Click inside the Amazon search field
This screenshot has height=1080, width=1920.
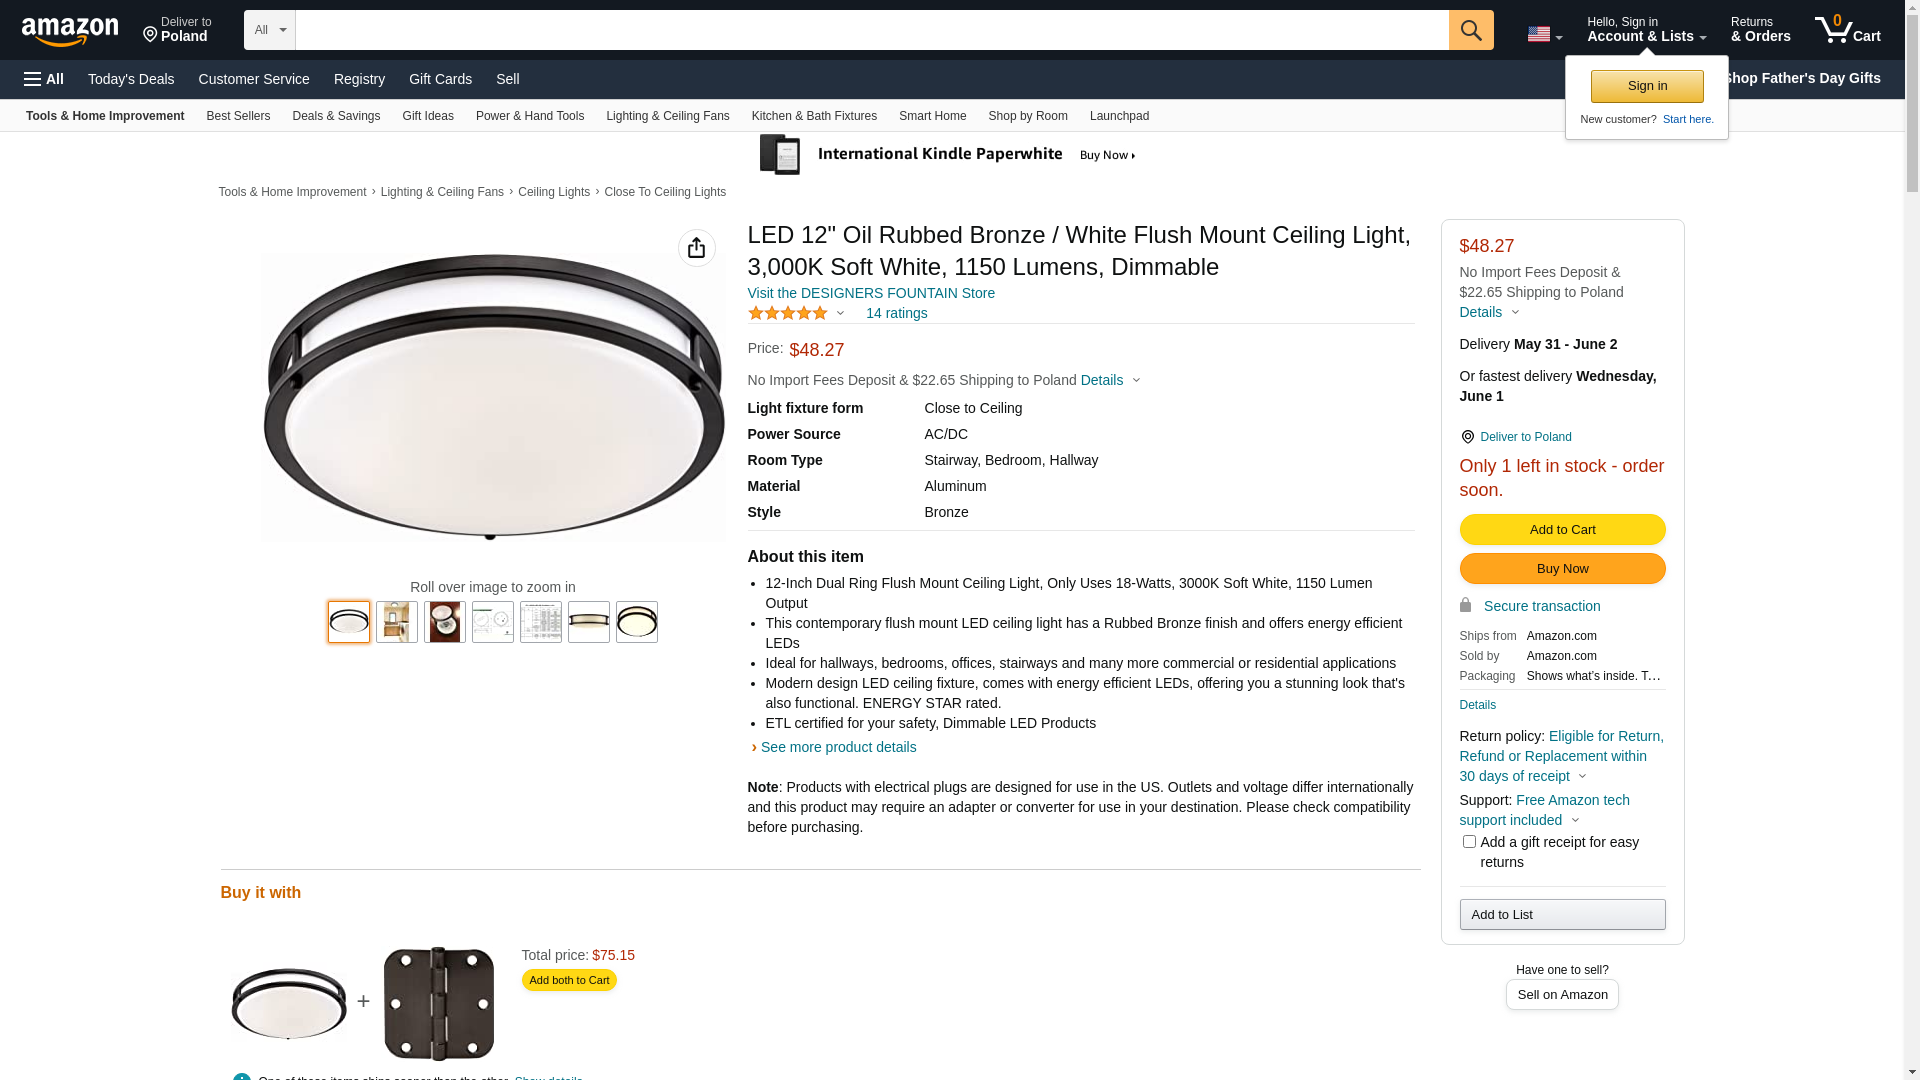click(871, 30)
